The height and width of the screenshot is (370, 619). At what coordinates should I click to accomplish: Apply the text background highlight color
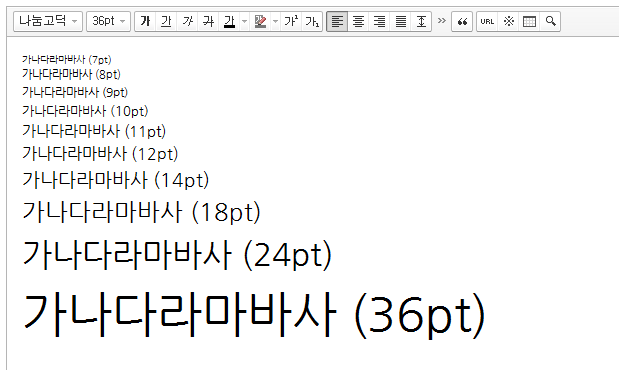point(260,21)
